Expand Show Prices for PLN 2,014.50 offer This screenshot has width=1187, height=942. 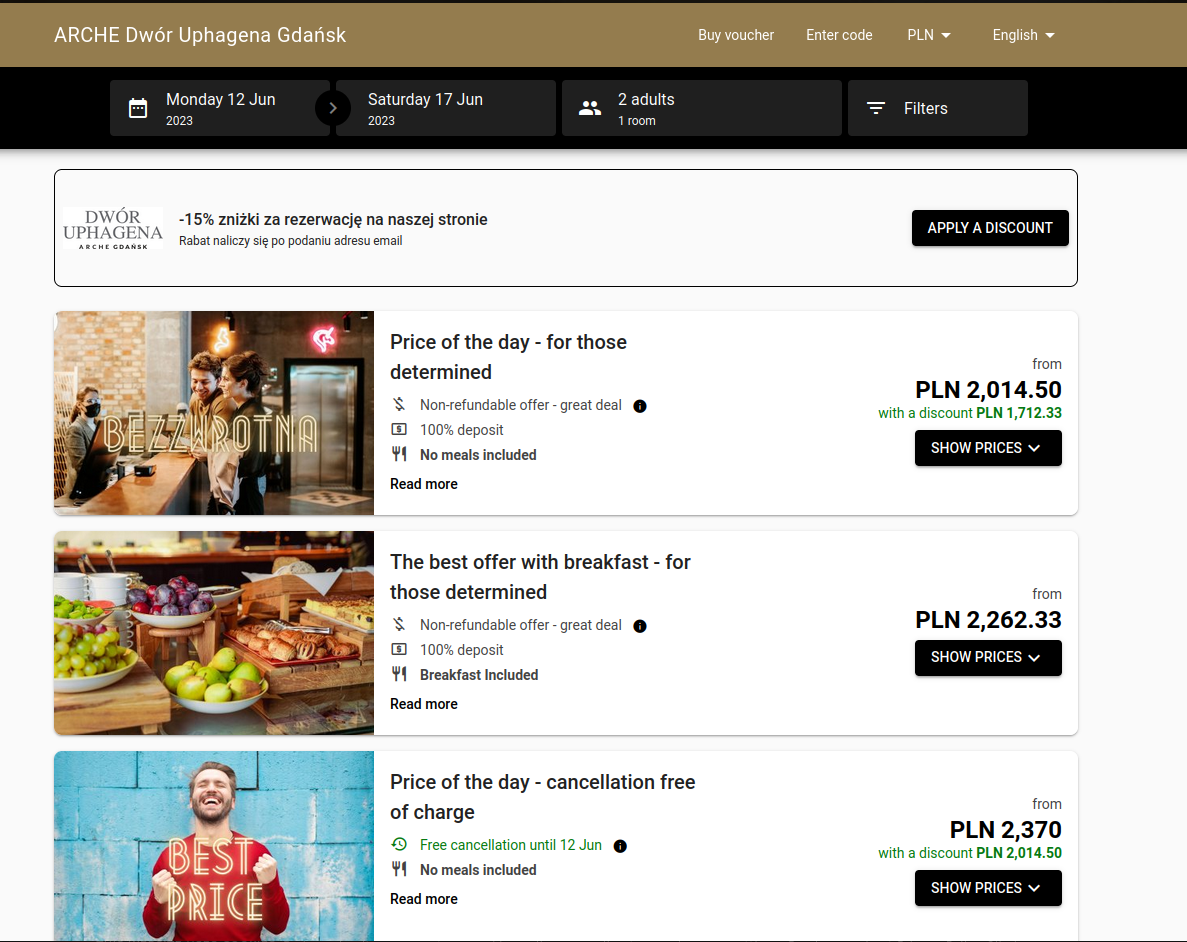[x=988, y=448]
